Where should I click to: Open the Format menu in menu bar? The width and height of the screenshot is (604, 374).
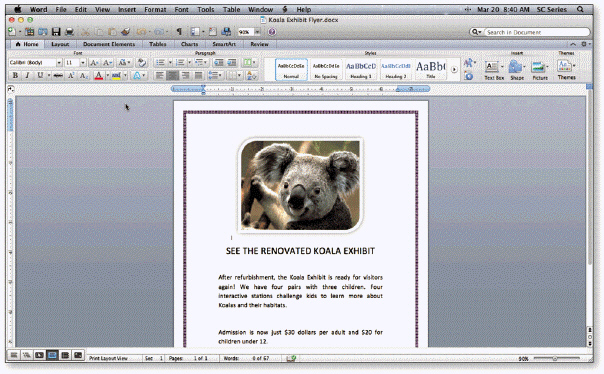pyautogui.click(x=155, y=9)
